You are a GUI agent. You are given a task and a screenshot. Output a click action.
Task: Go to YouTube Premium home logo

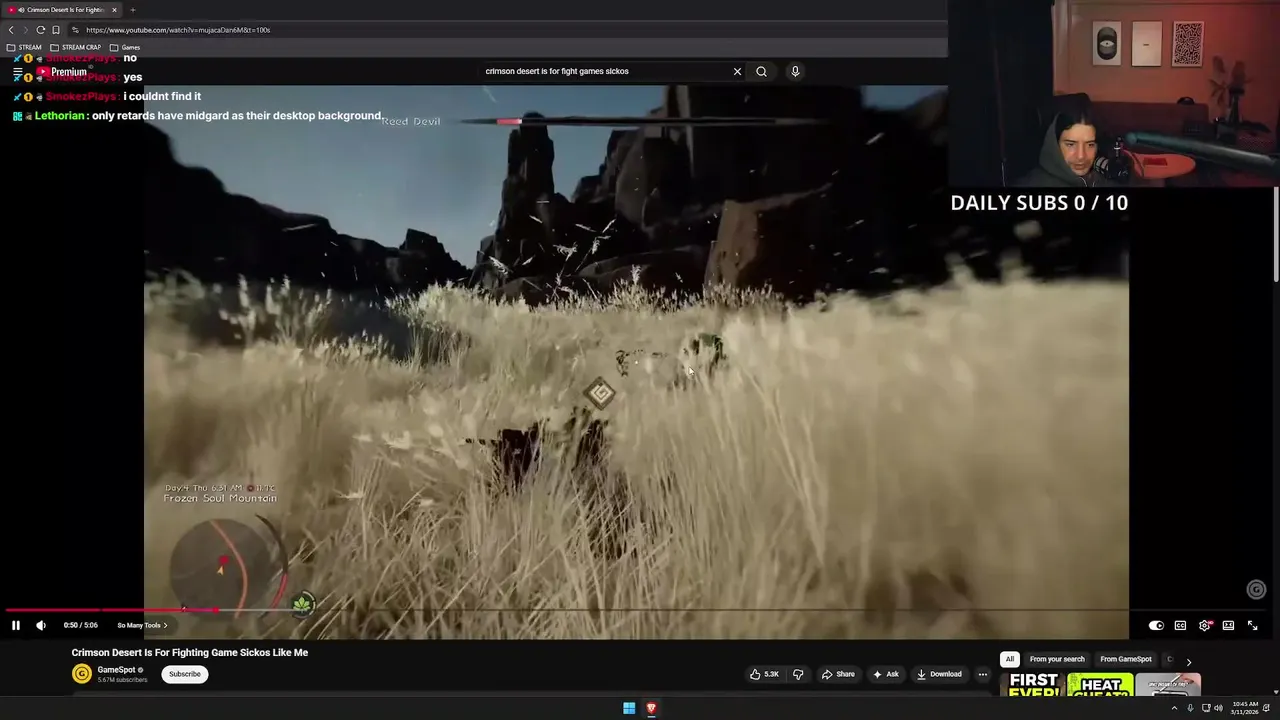point(62,72)
